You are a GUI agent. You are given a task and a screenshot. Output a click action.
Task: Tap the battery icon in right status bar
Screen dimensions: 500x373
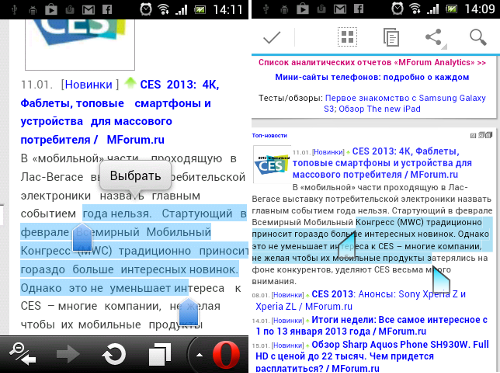452,9
